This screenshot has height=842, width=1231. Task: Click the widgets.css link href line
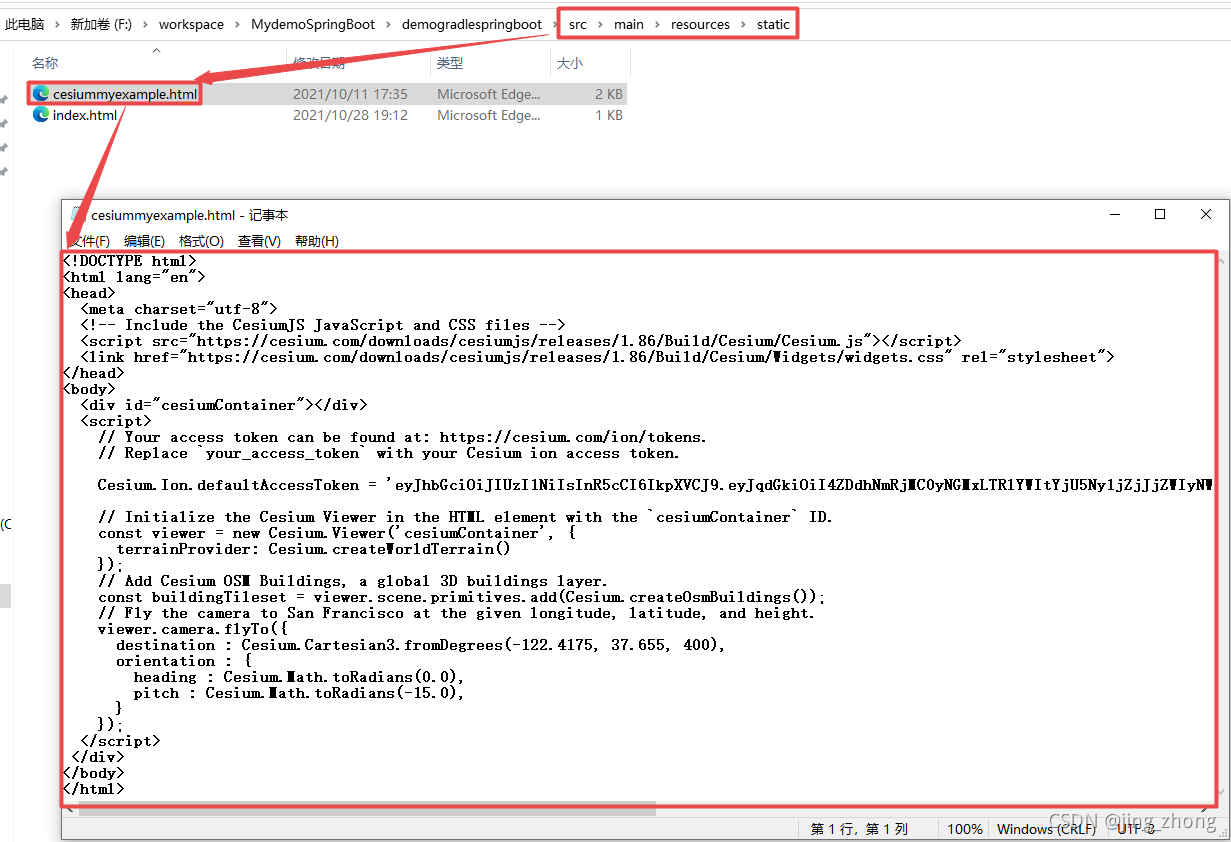(x=597, y=357)
